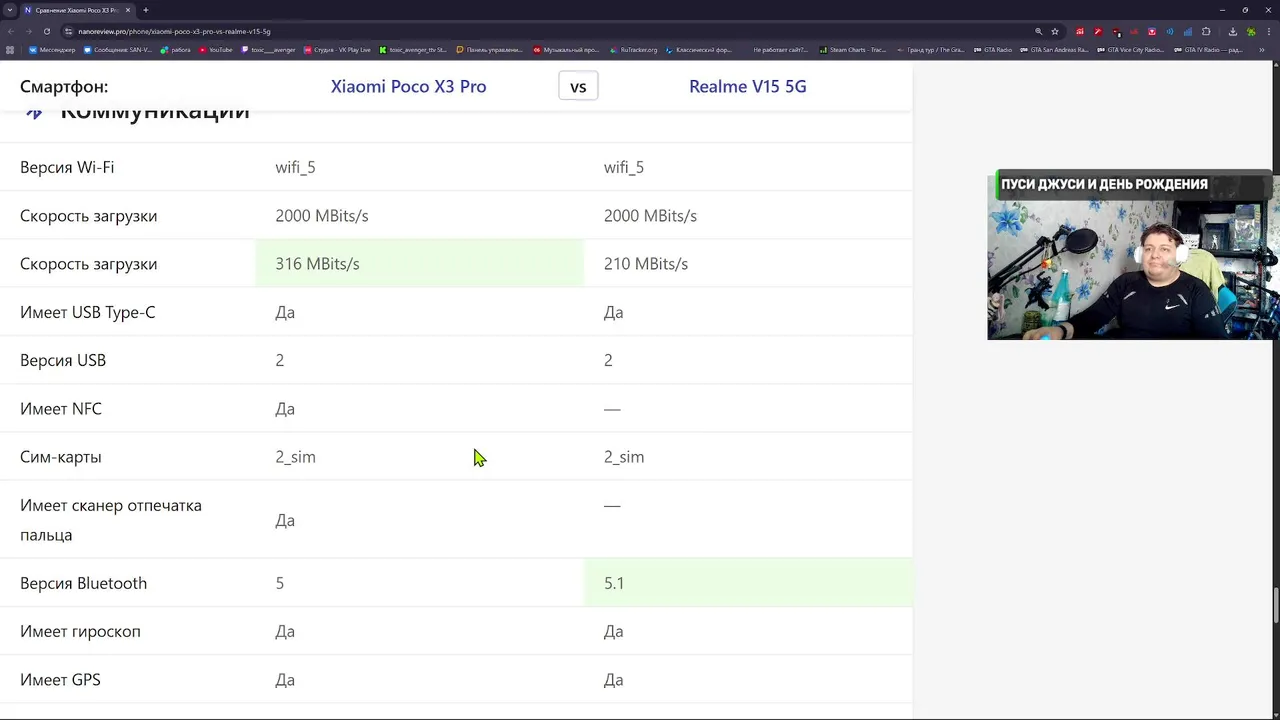
Task: Open the Steam Charts bookmark
Action: [852, 49]
